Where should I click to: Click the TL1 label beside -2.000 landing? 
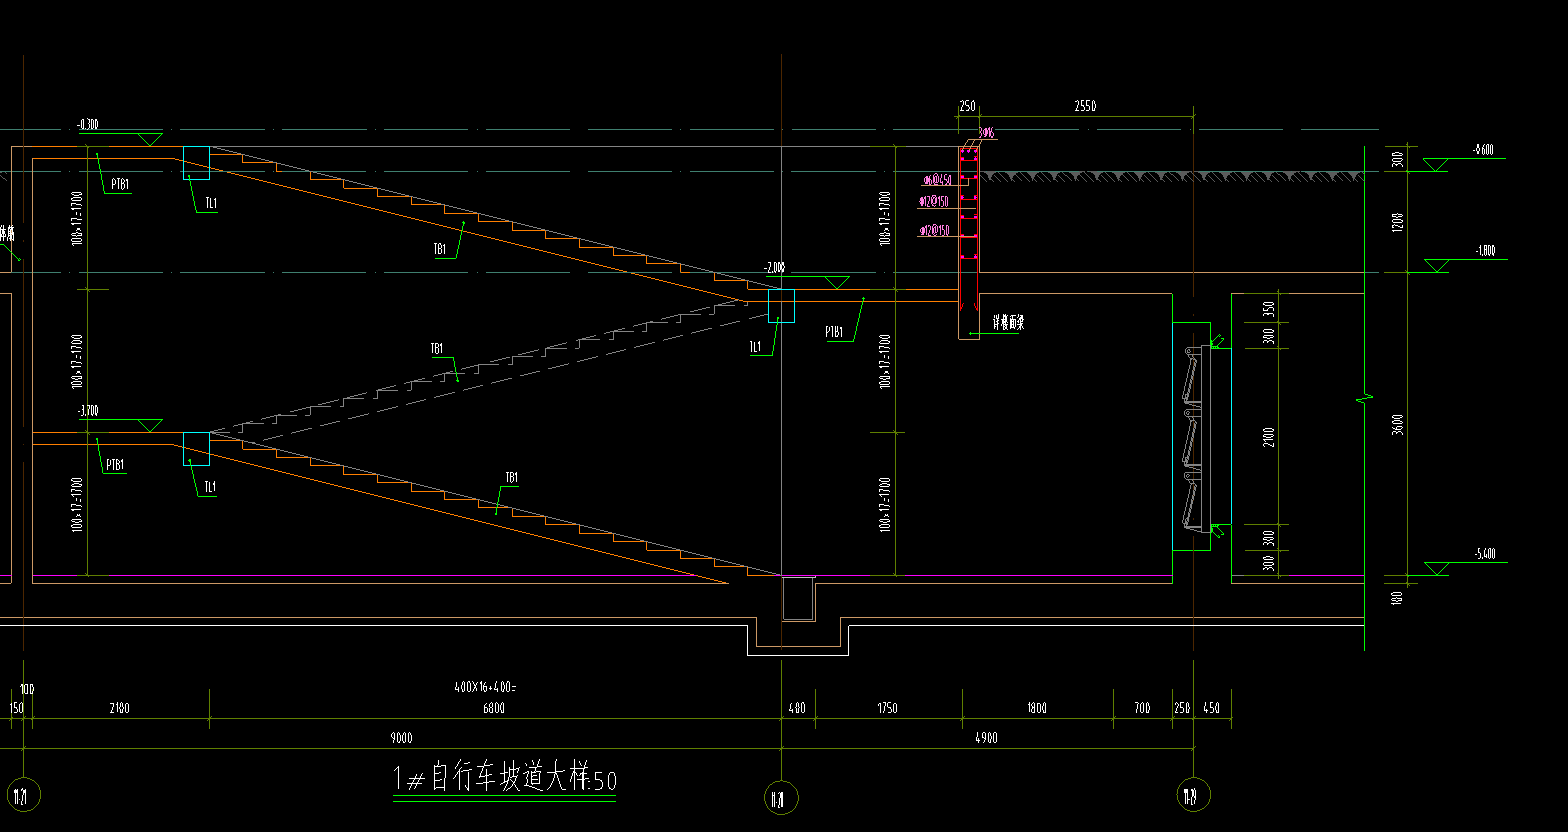(x=756, y=347)
